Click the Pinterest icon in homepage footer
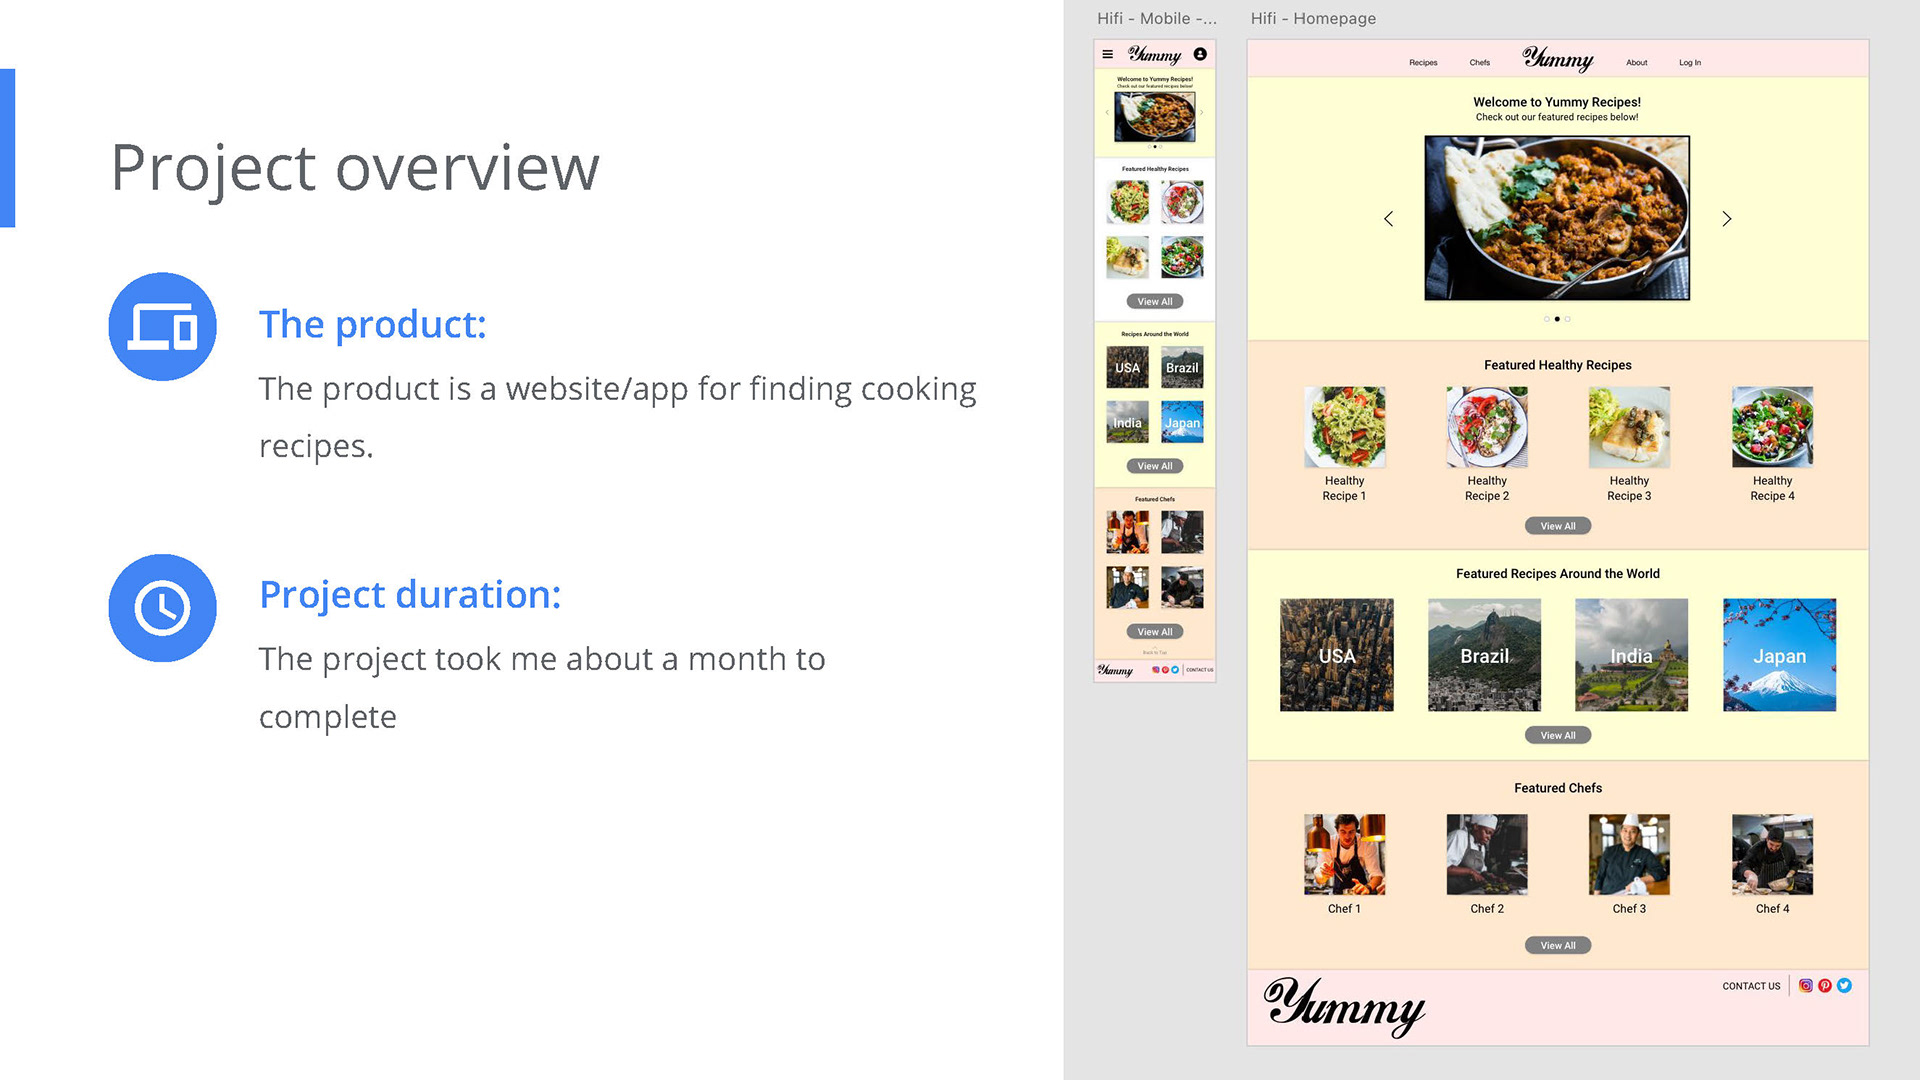The height and width of the screenshot is (1080, 1920). pyautogui.click(x=1825, y=985)
